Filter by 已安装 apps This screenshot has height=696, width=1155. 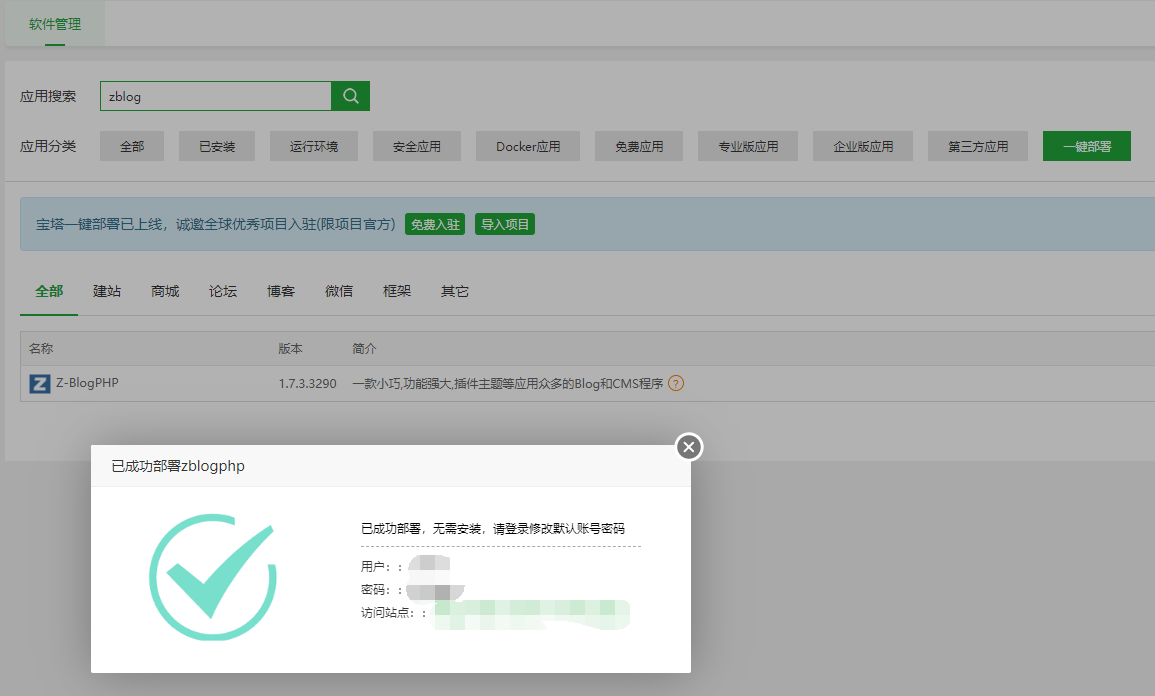click(x=217, y=147)
